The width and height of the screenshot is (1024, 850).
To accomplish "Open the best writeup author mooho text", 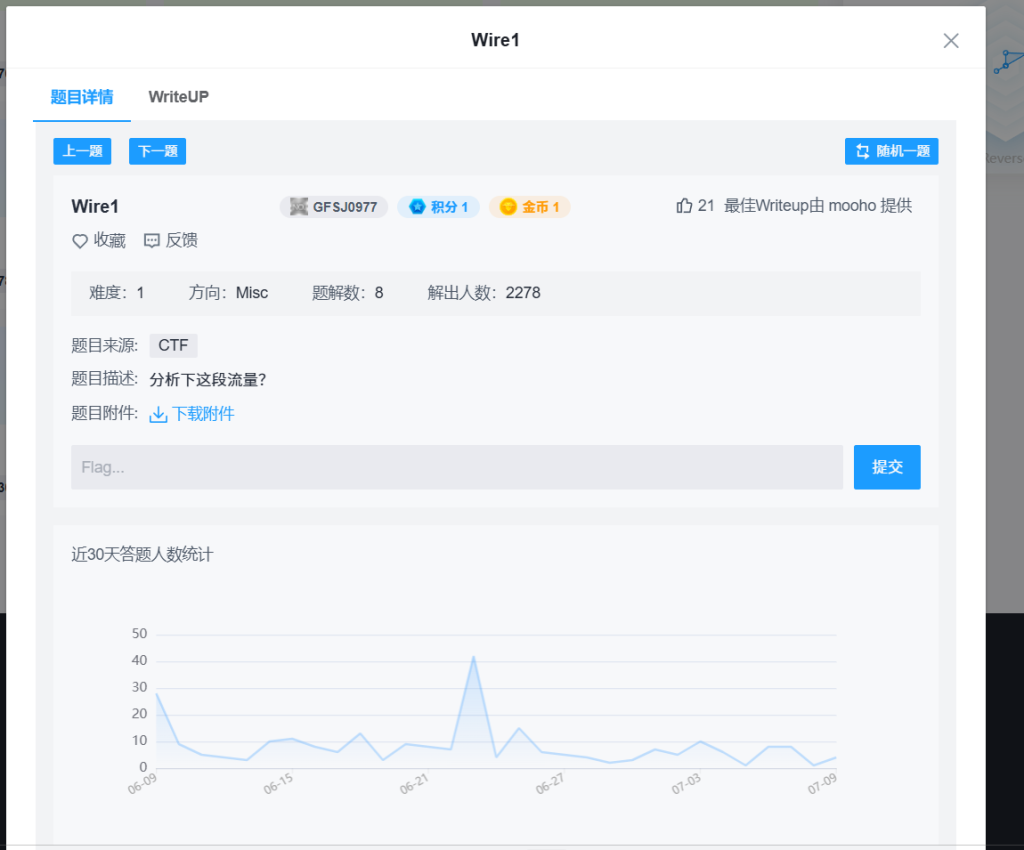I will (852, 206).
